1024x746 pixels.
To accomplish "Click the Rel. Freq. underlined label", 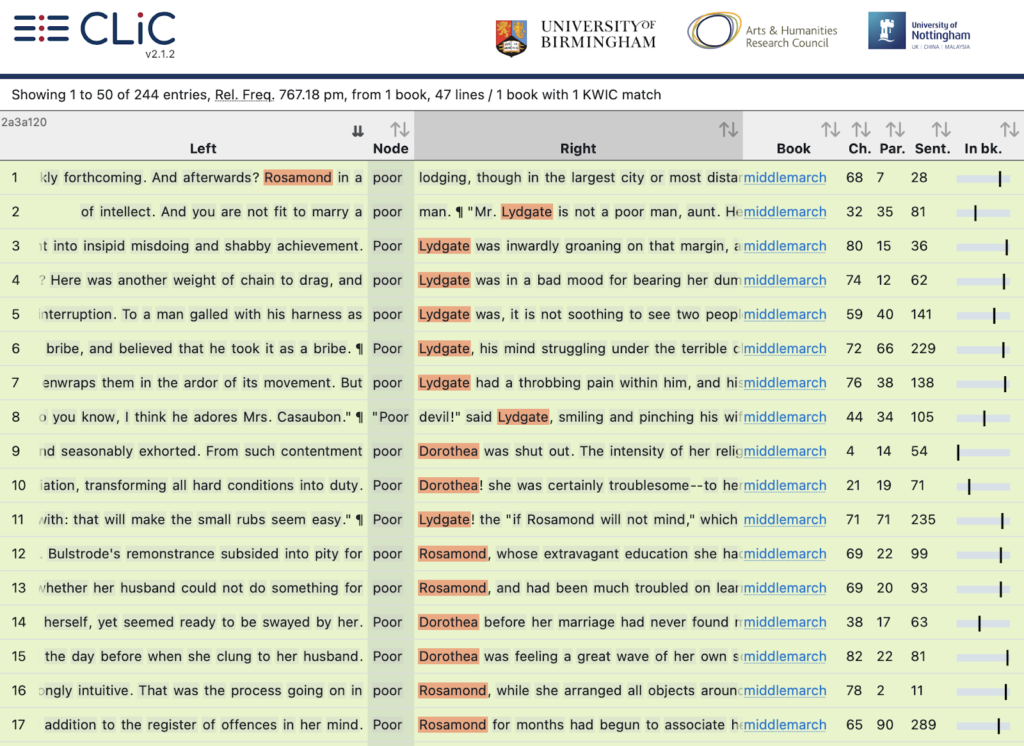I will 243,95.
